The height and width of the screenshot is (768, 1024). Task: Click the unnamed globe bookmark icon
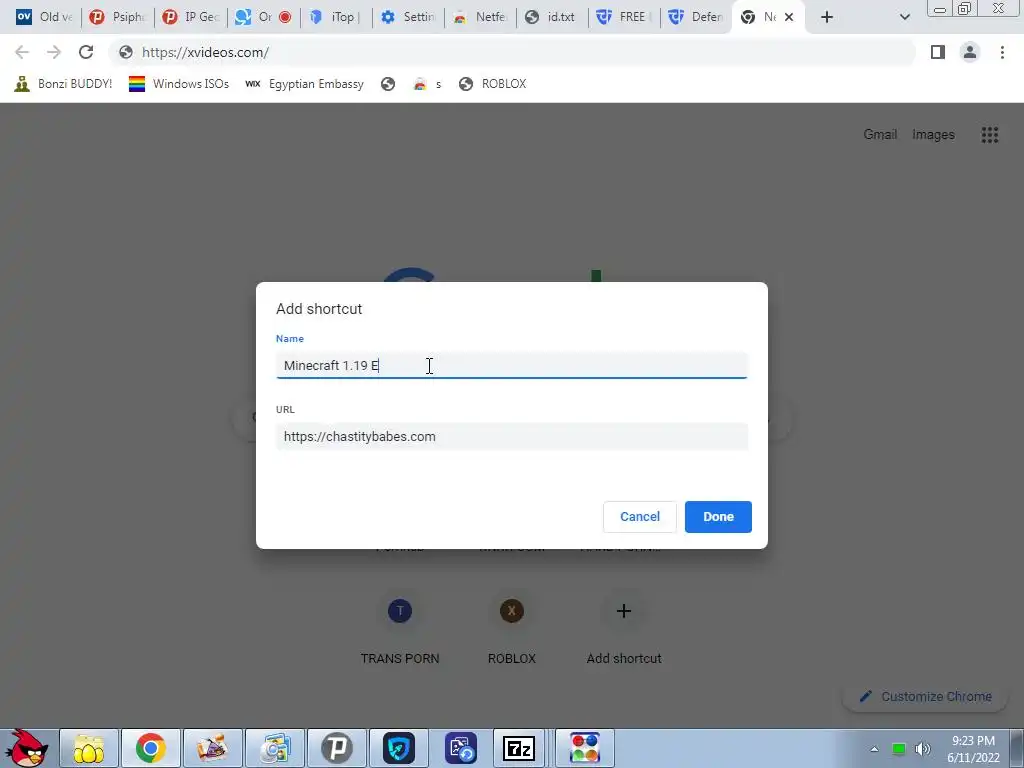point(388,84)
